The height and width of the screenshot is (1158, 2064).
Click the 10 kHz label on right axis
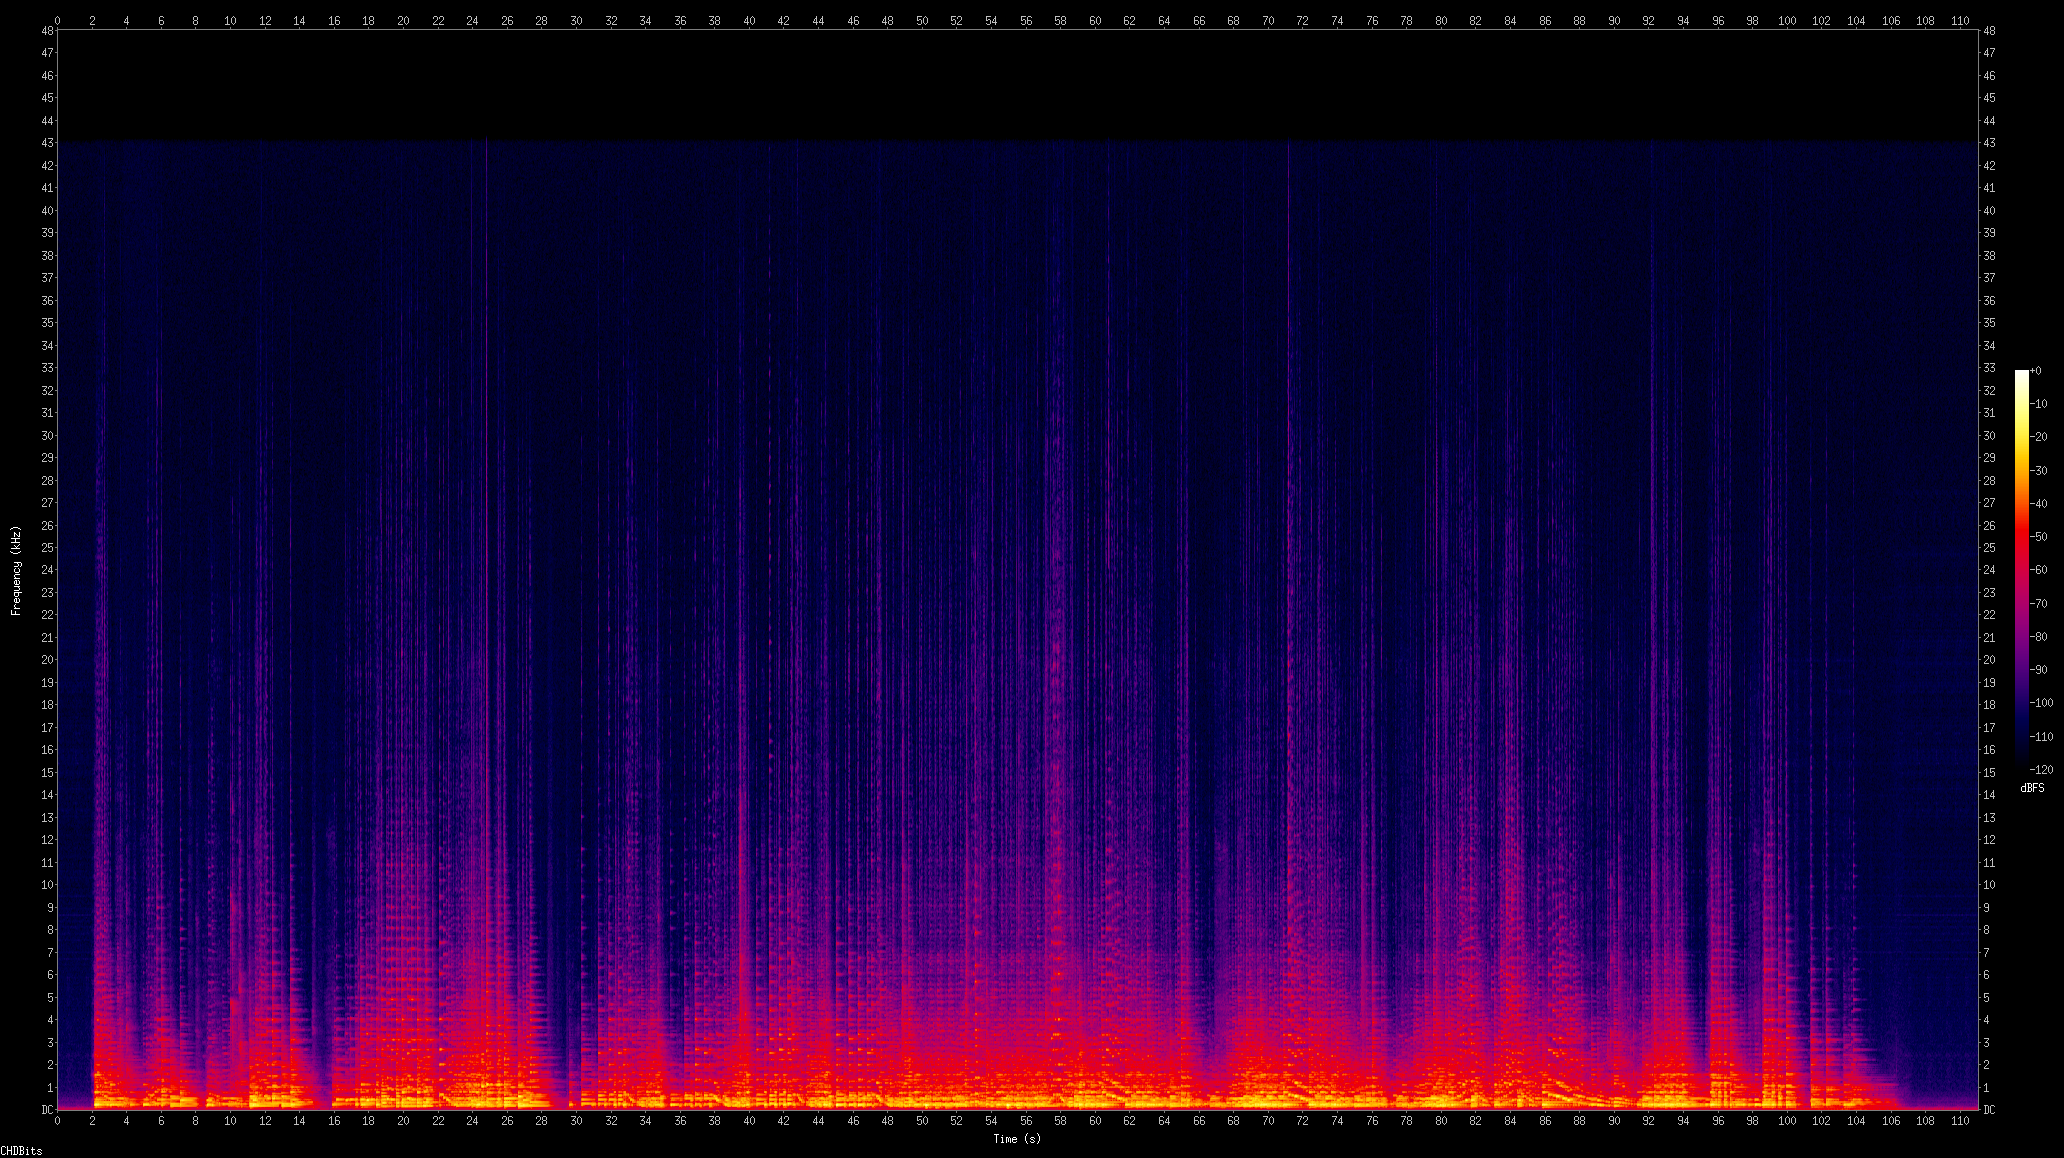click(1989, 885)
